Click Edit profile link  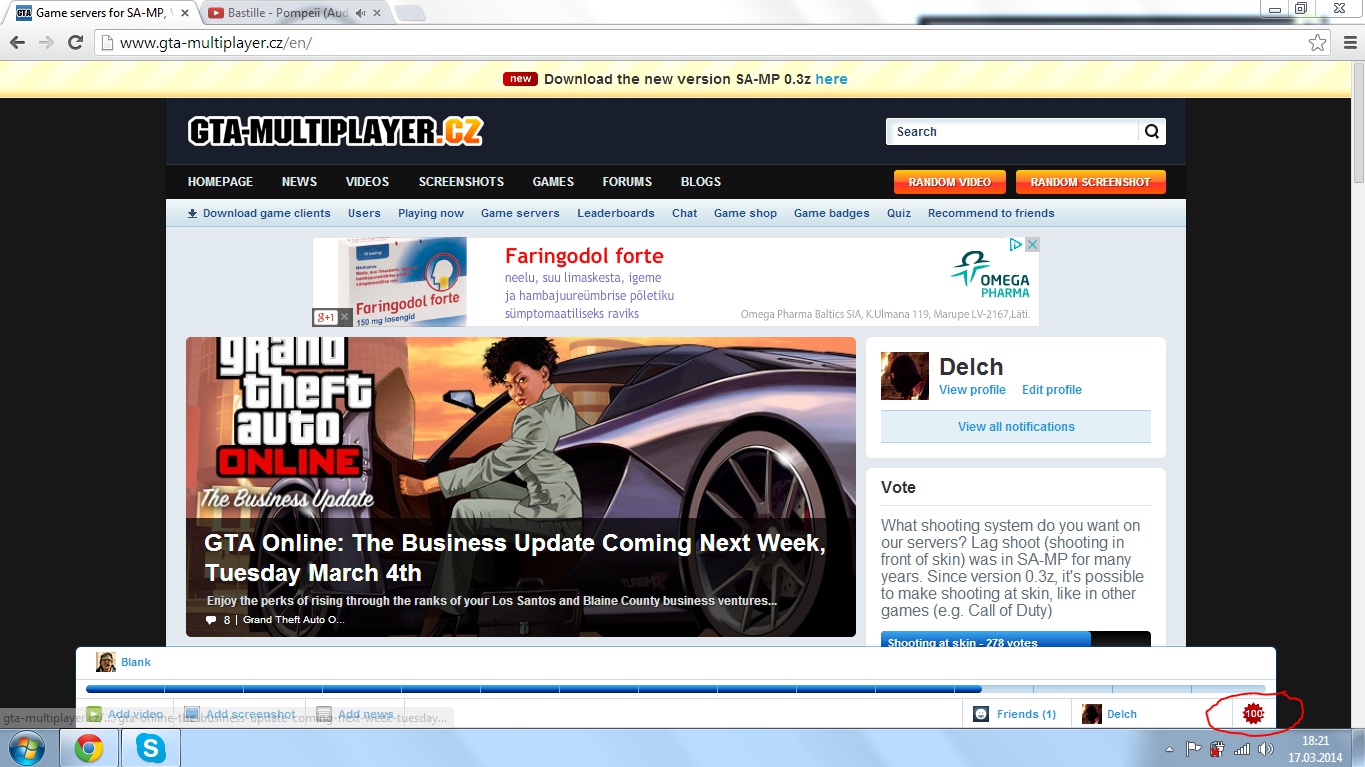click(x=1052, y=390)
